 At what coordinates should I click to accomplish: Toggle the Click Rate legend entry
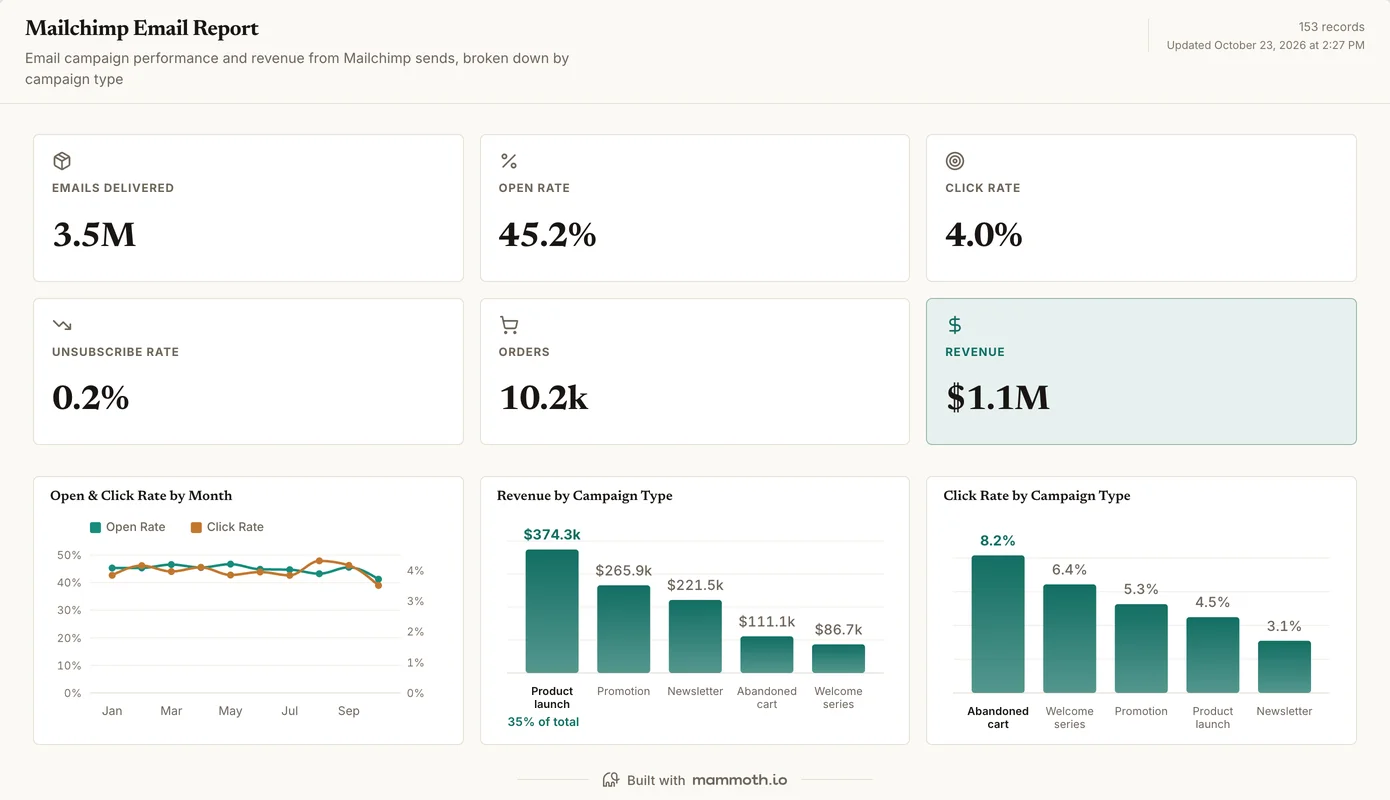[x=227, y=527]
